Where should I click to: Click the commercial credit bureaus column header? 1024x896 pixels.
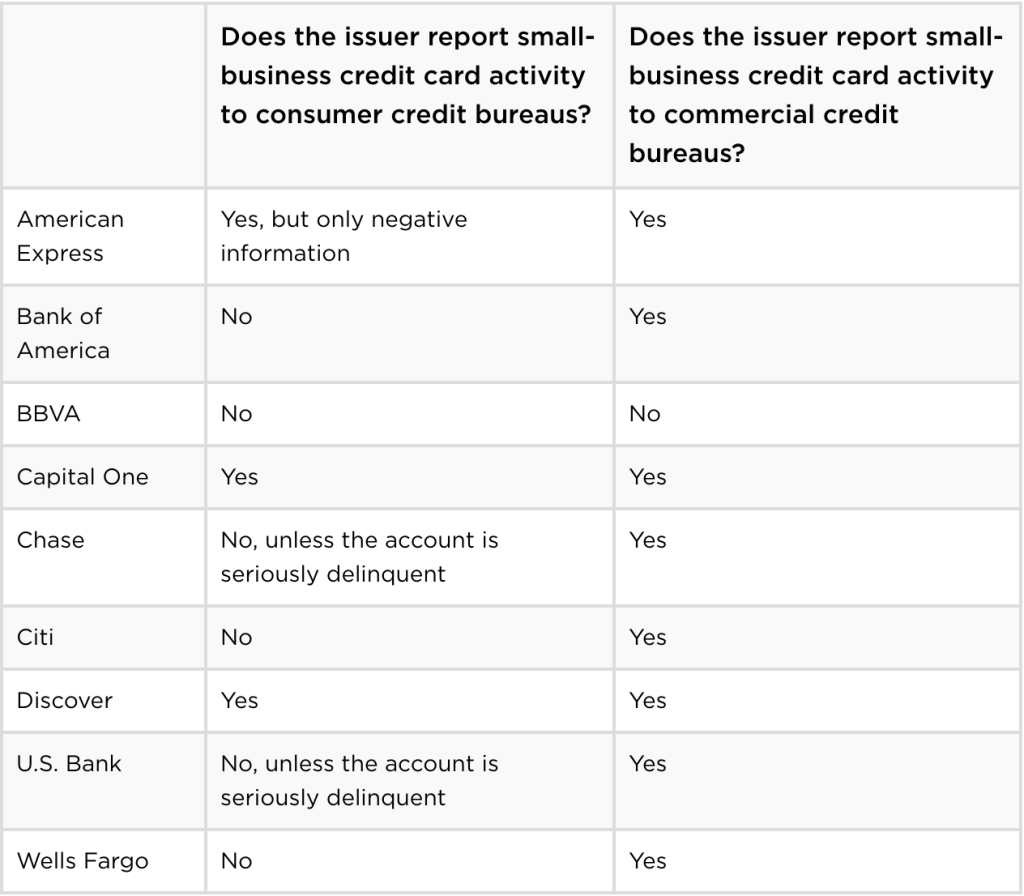pos(818,96)
